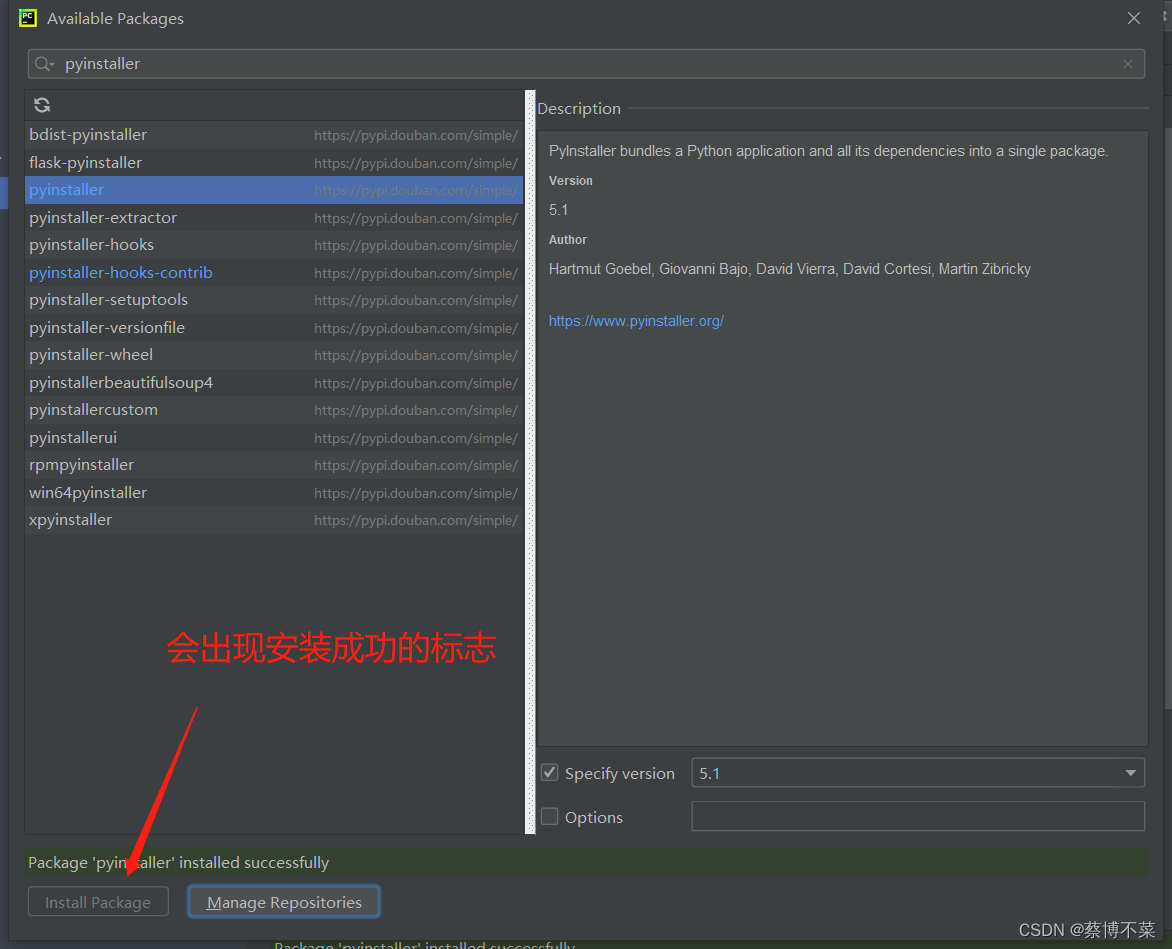Screen dimensions: 1172x949
Task: Close the Available Packages dialog
Action: point(1134,18)
